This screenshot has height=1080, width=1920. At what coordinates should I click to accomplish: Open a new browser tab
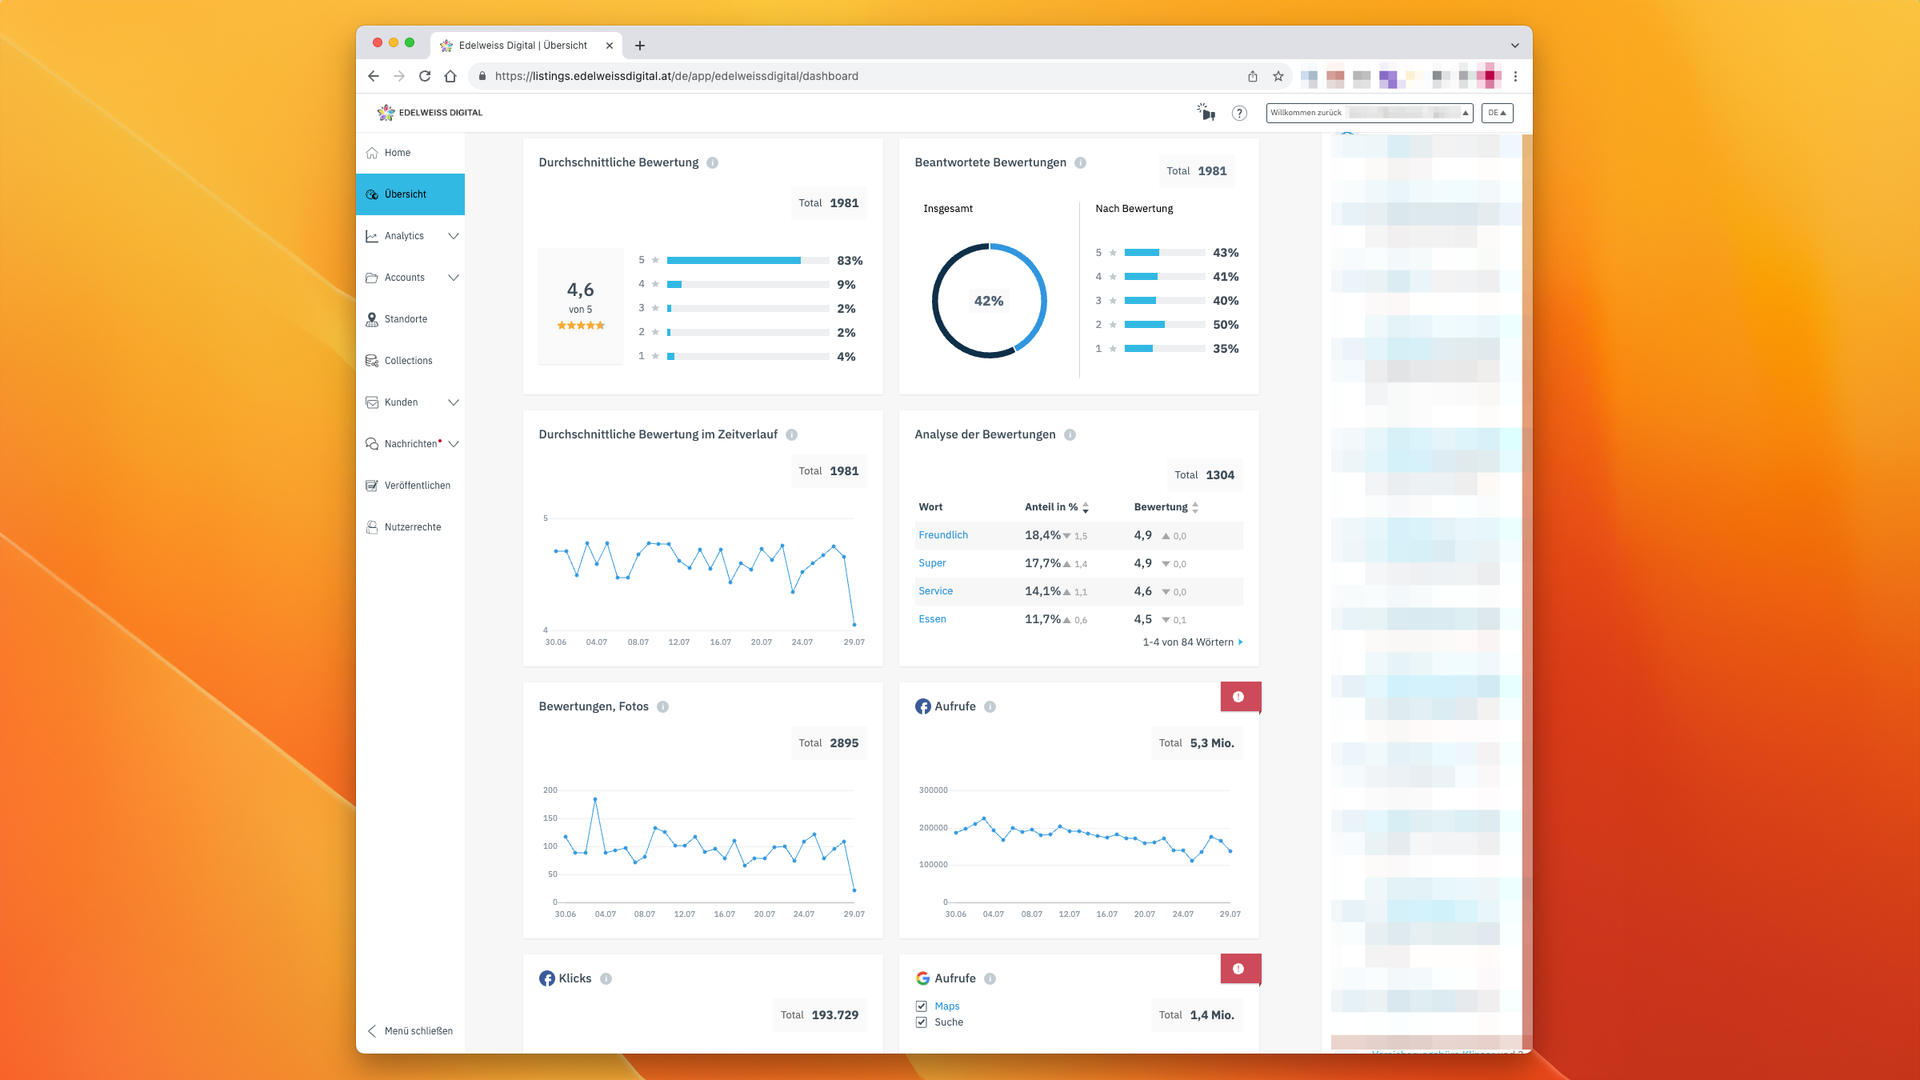point(640,45)
